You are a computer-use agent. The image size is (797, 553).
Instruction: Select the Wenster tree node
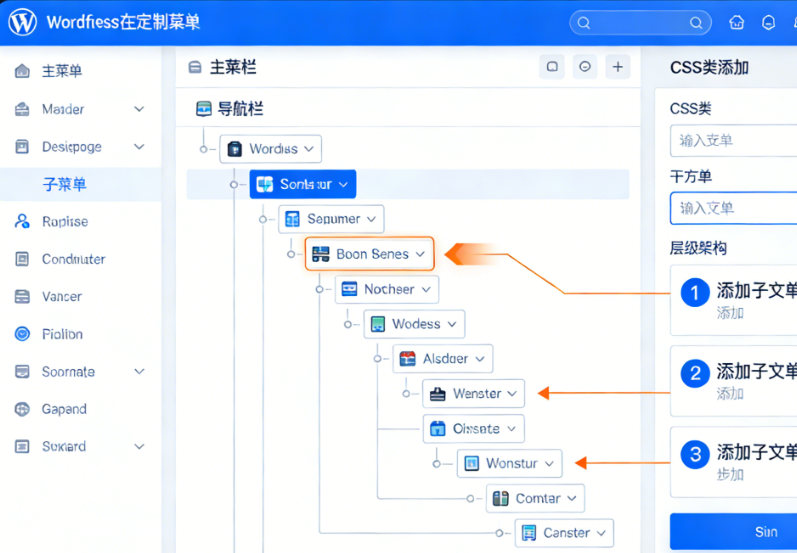point(473,393)
